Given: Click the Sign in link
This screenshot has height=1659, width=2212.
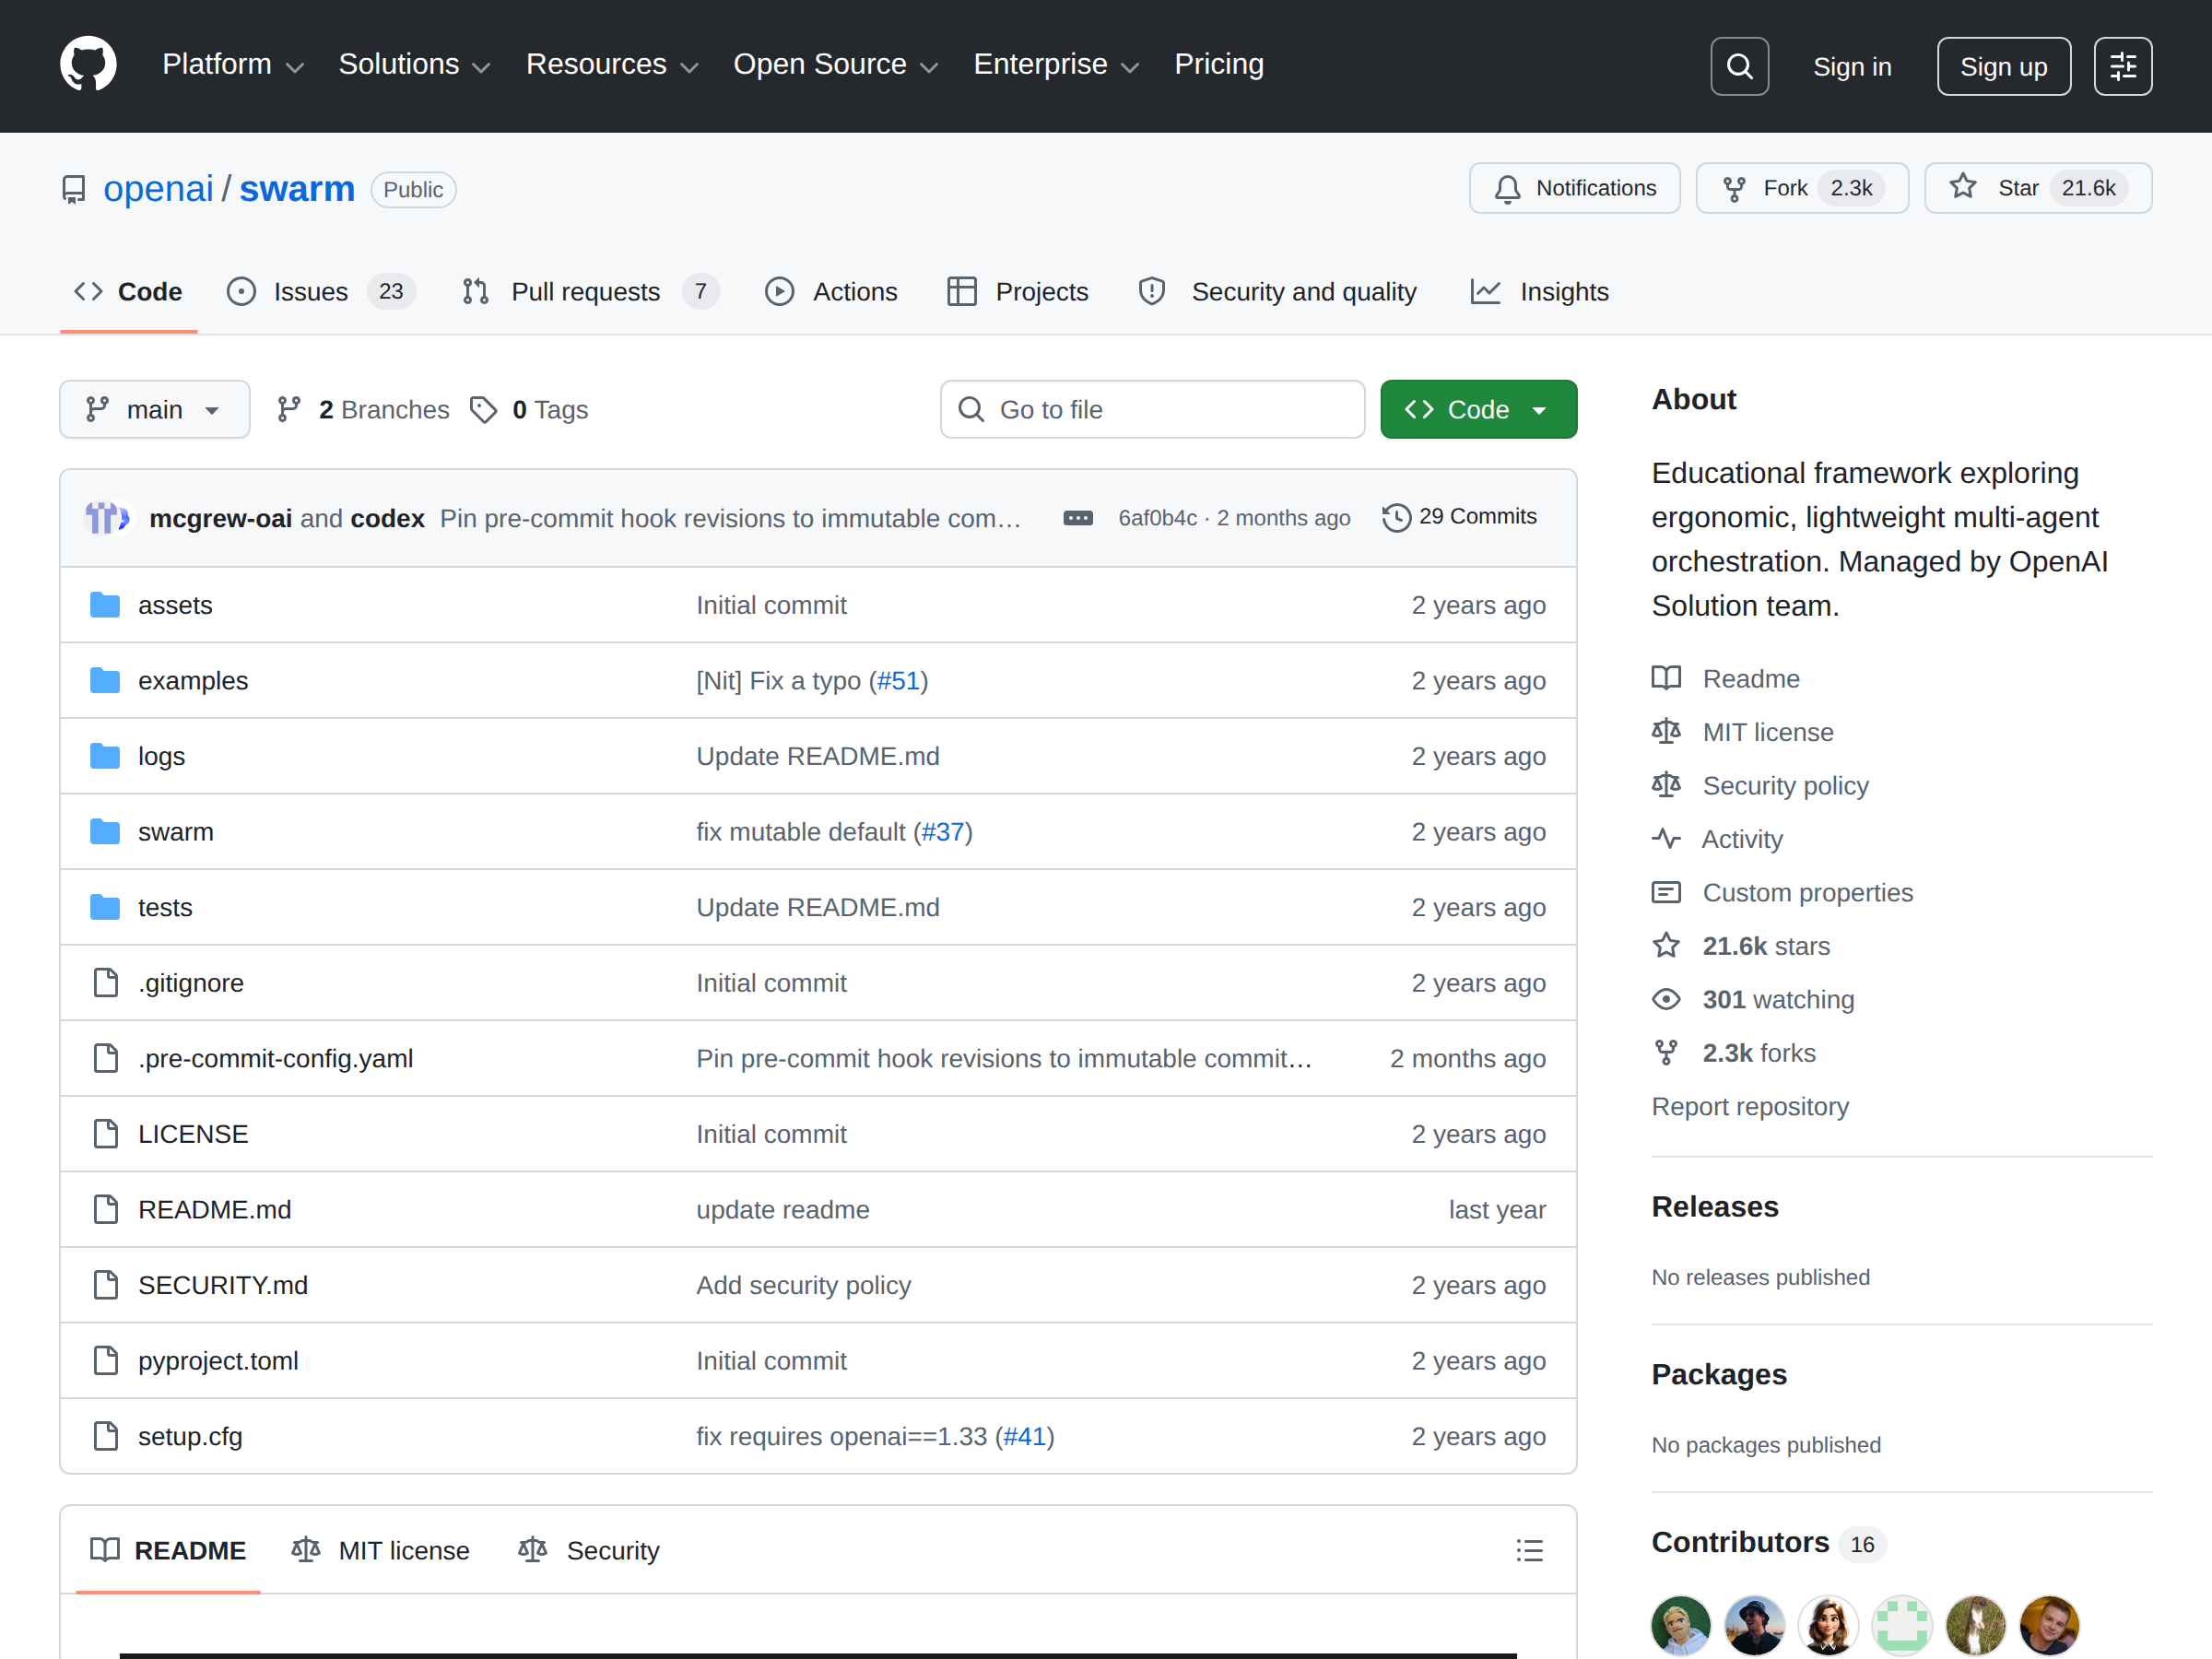Looking at the screenshot, I should 1852,66.
